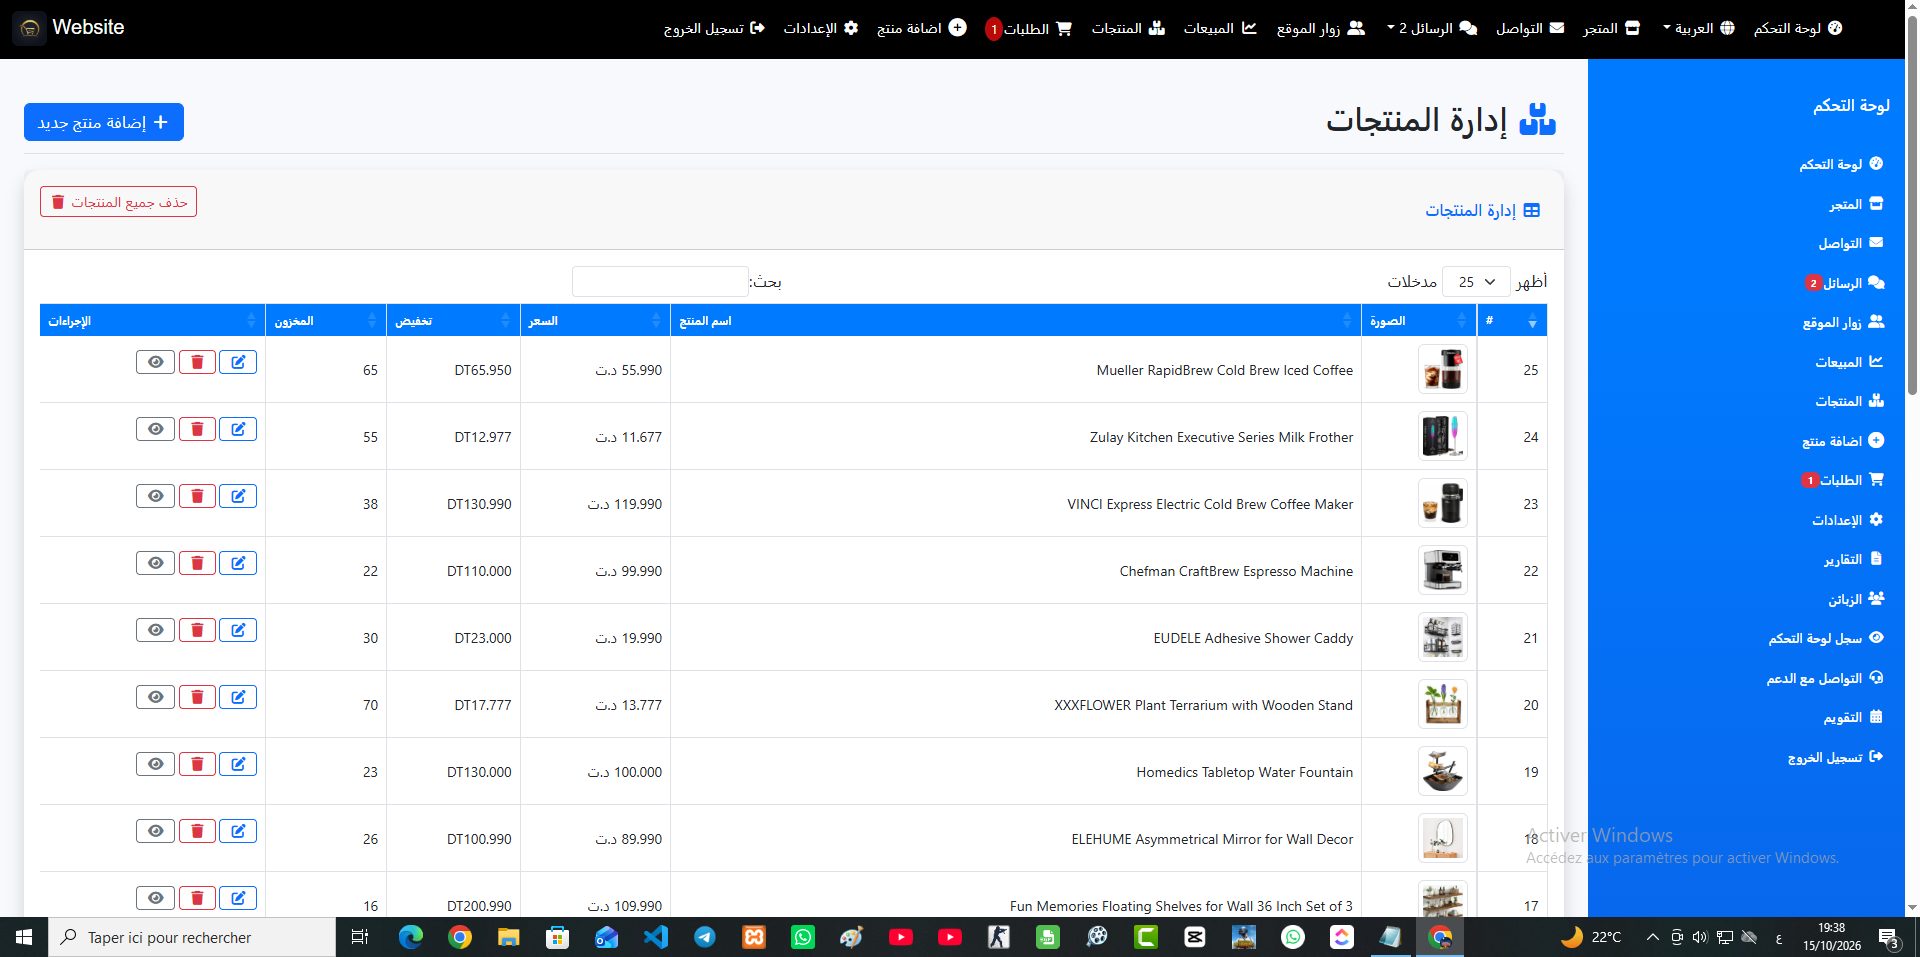The image size is (1920, 957).
Task: View Chefman CraftBrew Espresso Machine details
Action: (155, 563)
